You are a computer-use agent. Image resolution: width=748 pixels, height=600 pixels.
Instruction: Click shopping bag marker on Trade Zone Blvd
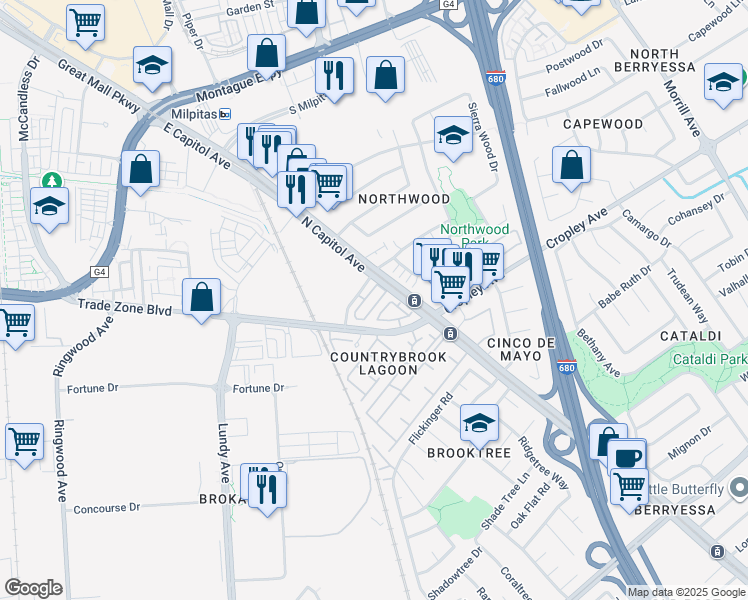coord(201,297)
